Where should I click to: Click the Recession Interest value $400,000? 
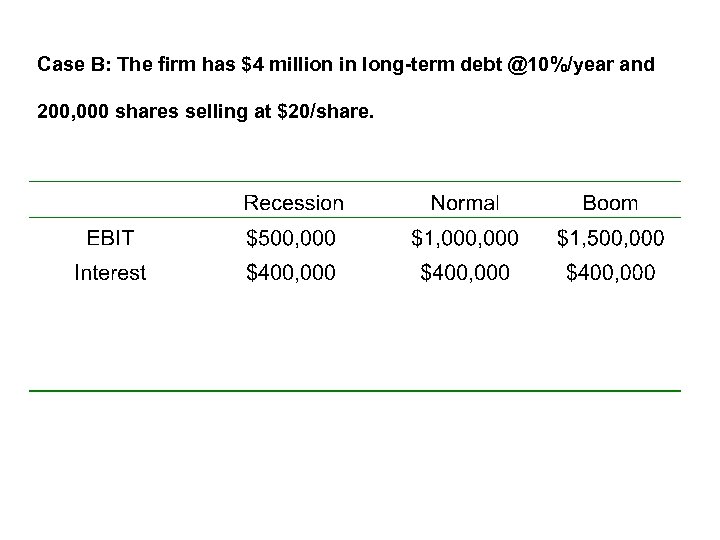coord(292,272)
